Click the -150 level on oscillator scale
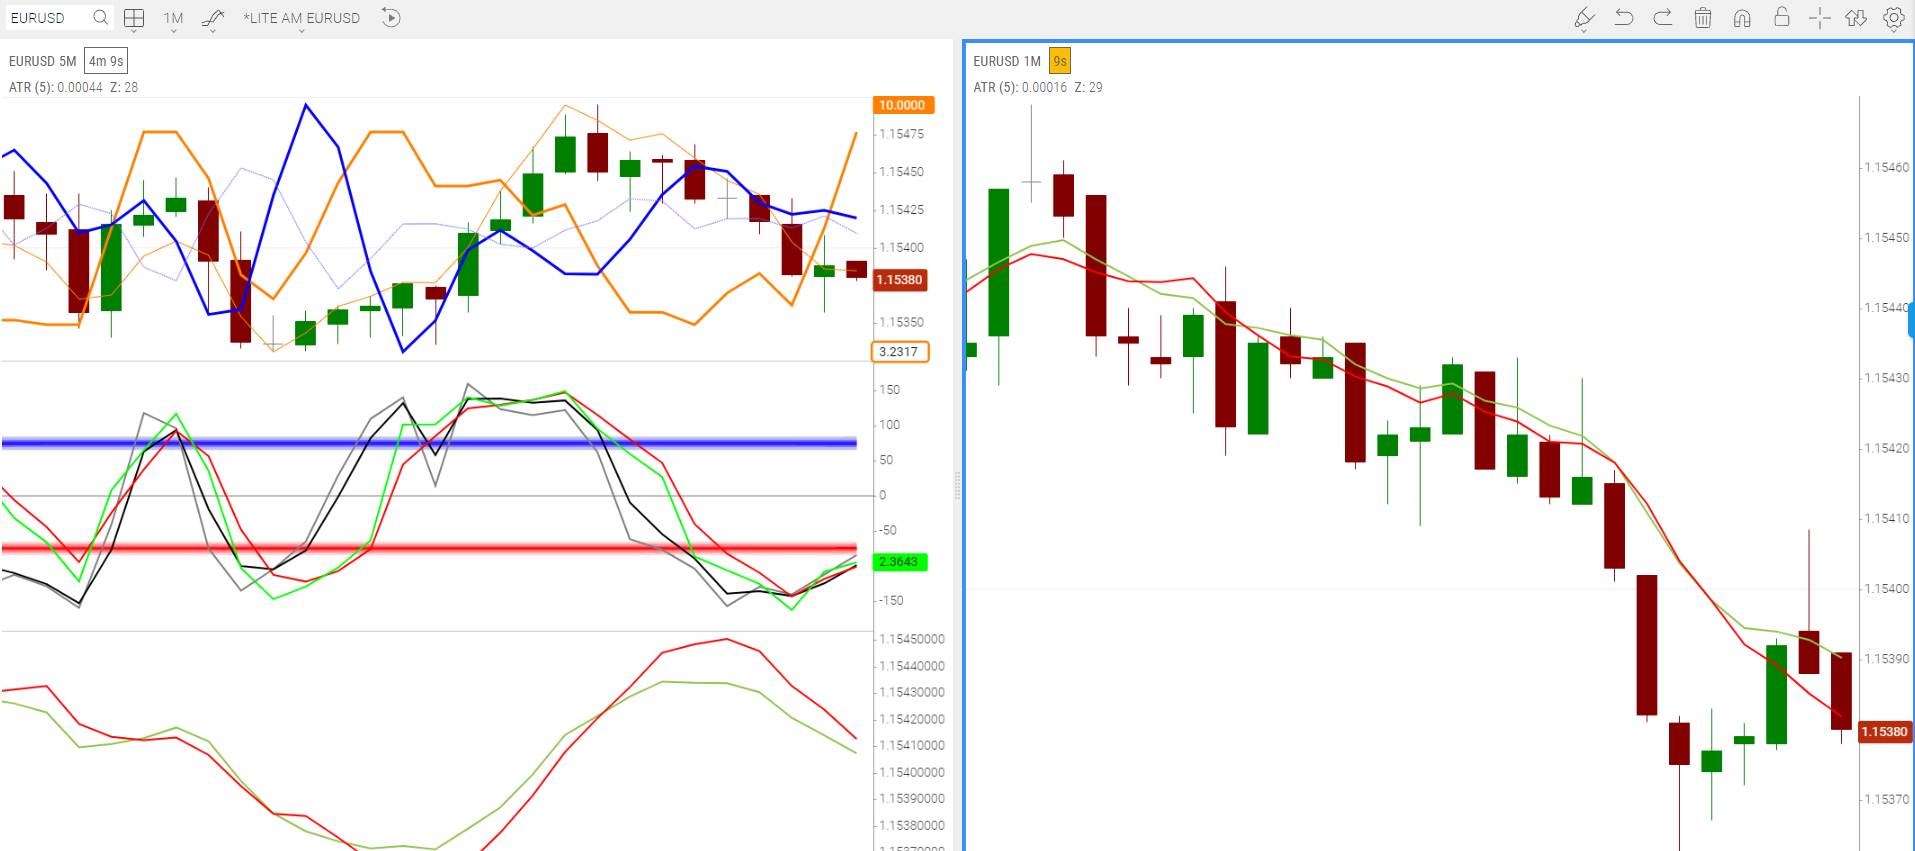This screenshot has width=1915, height=851. coord(890,601)
